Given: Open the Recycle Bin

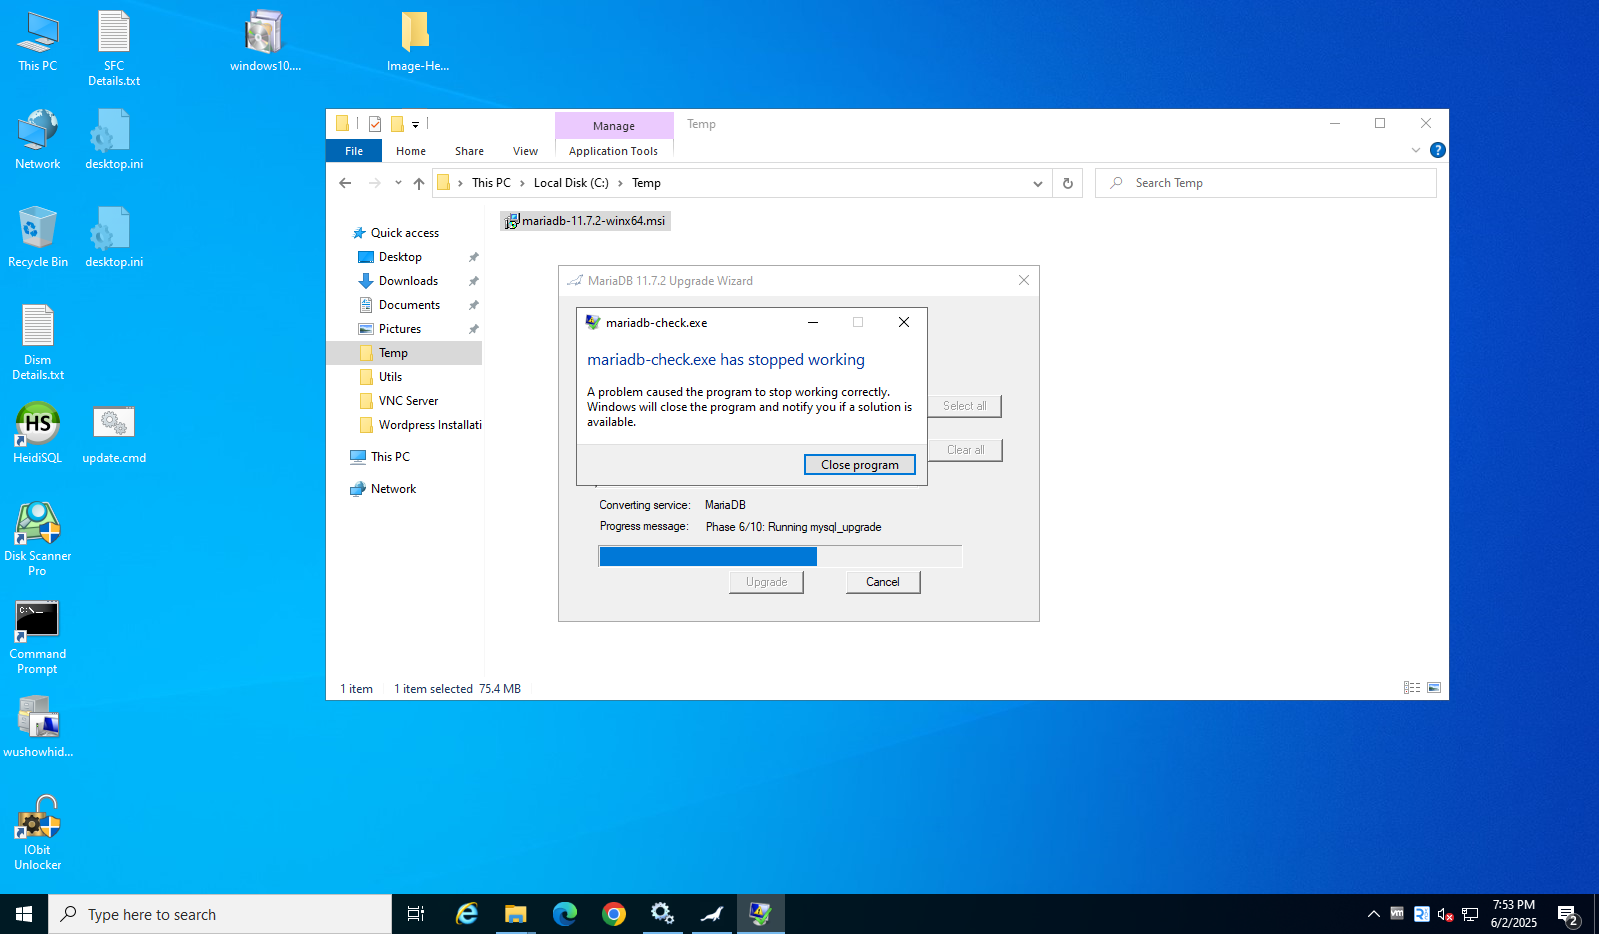Looking at the screenshot, I should 38,238.
